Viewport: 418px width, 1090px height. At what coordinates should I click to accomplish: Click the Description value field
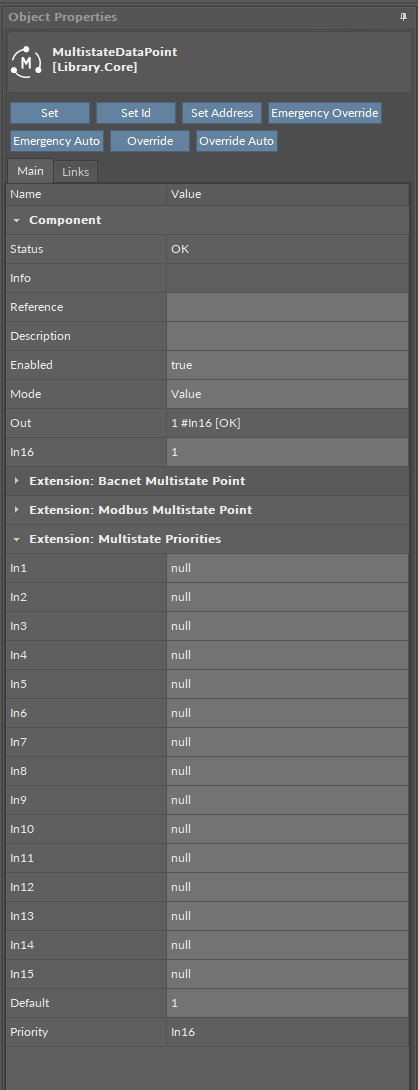coord(287,336)
